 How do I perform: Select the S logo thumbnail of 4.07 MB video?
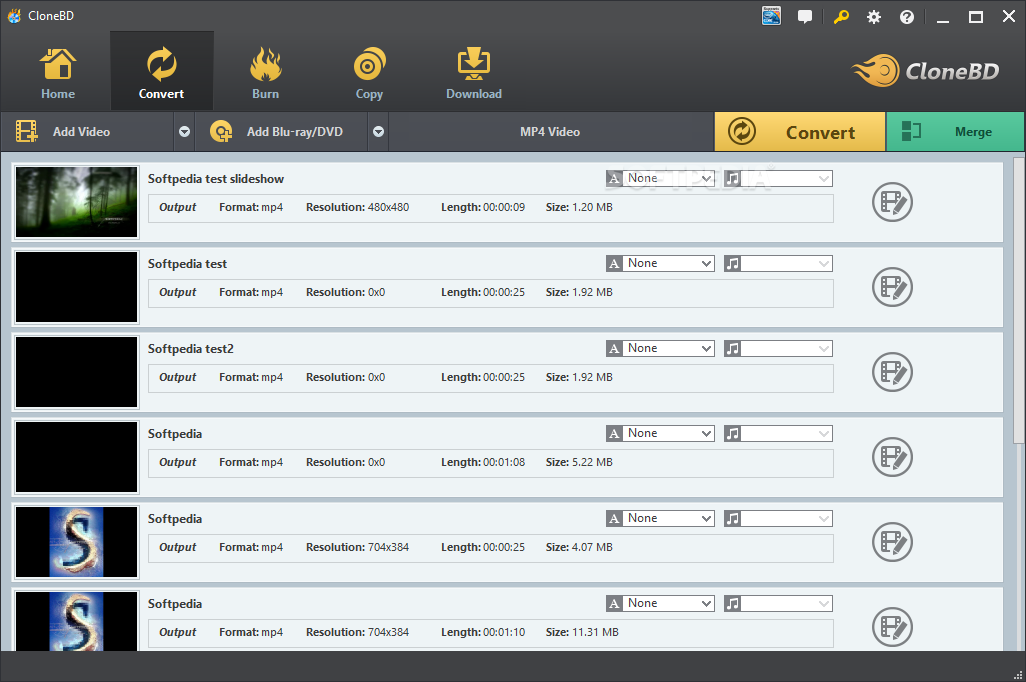point(77,541)
